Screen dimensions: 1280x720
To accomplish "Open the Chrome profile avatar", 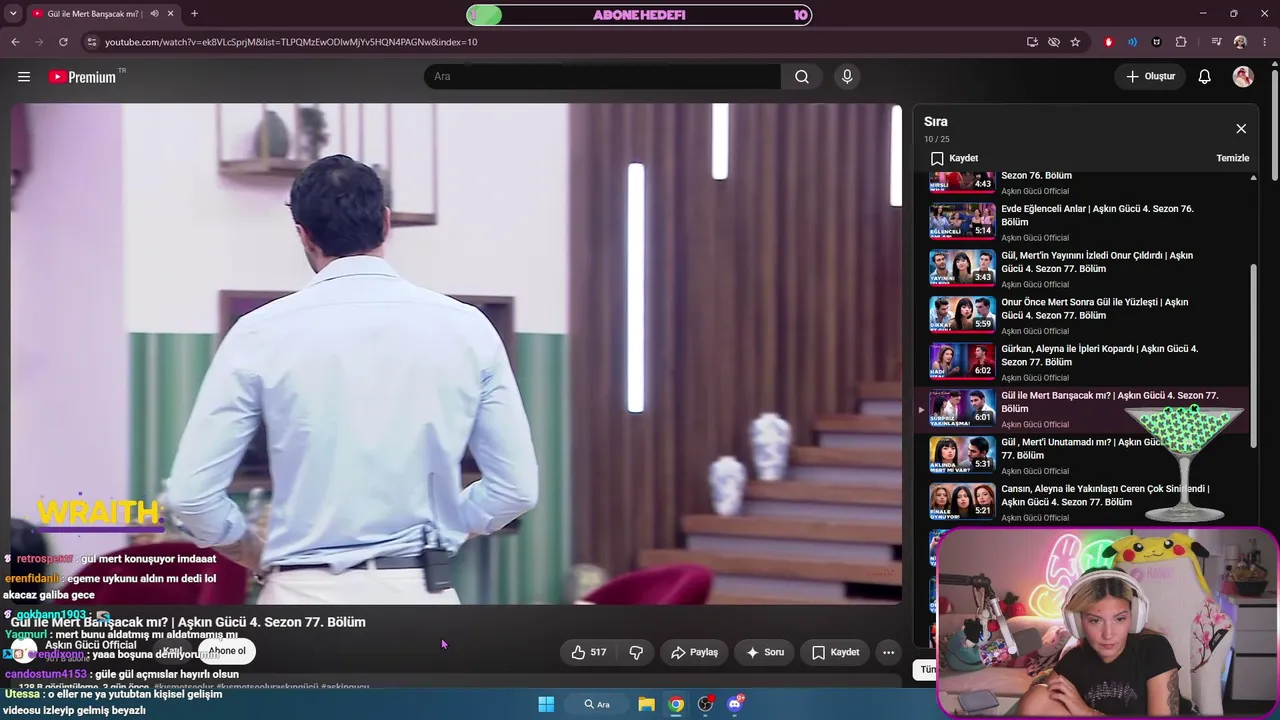I will (x=1240, y=42).
